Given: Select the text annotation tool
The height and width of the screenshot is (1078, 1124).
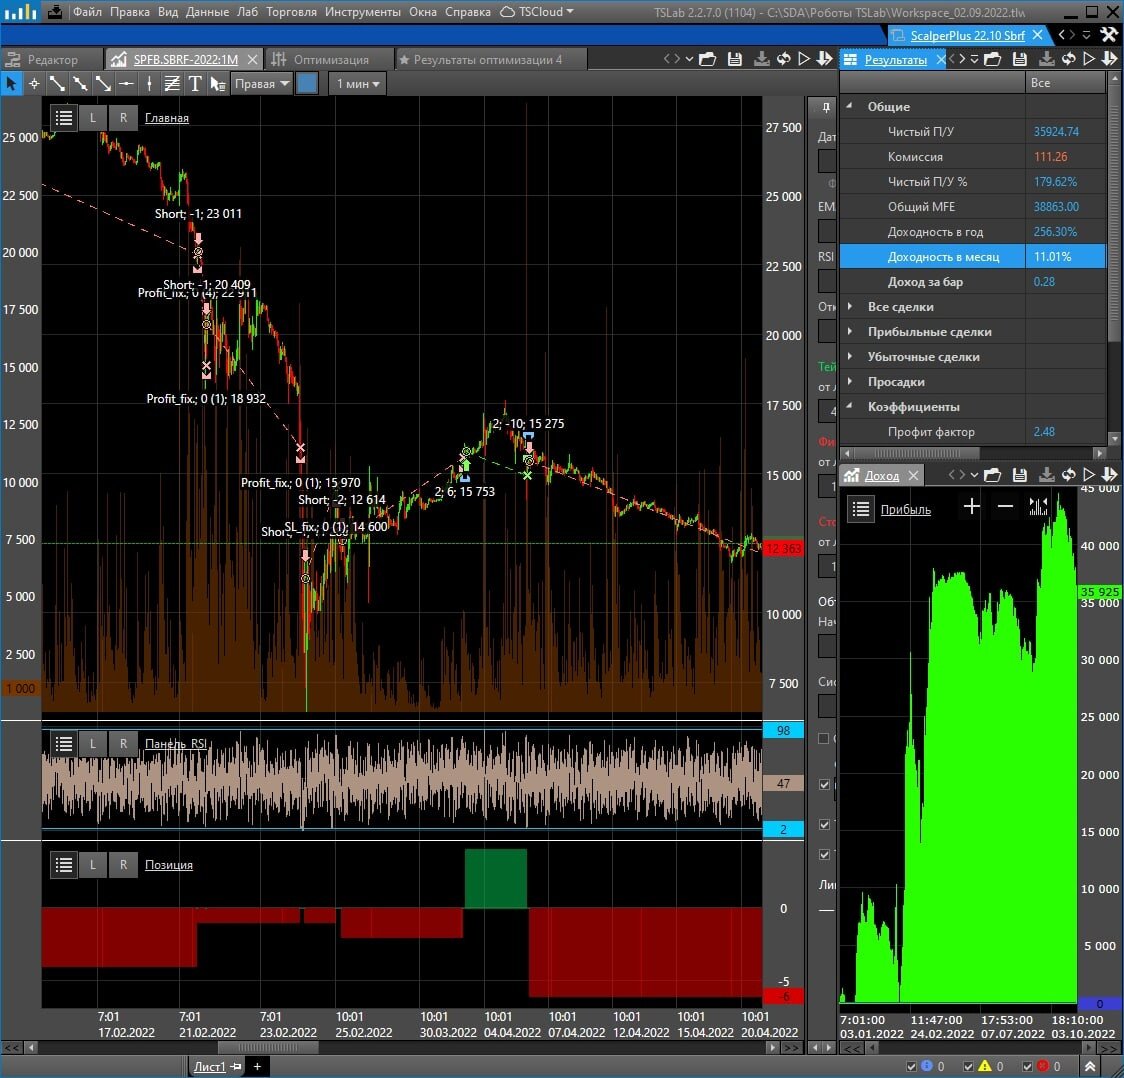Looking at the screenshot, I should click(195, 84).
